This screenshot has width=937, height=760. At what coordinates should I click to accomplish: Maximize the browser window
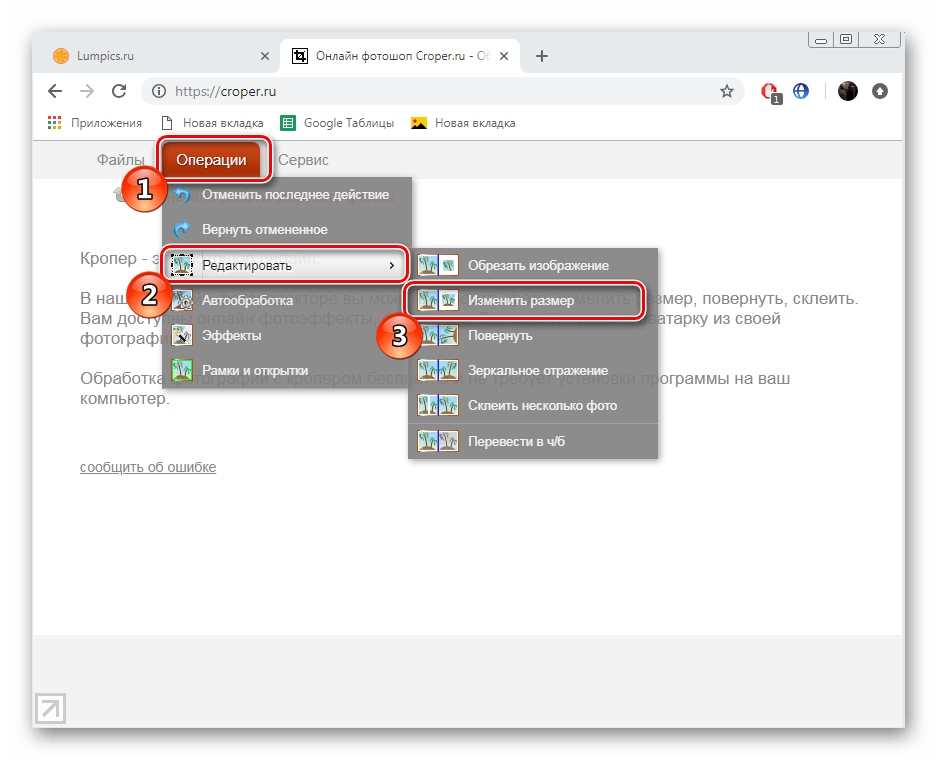pos(846,39)
